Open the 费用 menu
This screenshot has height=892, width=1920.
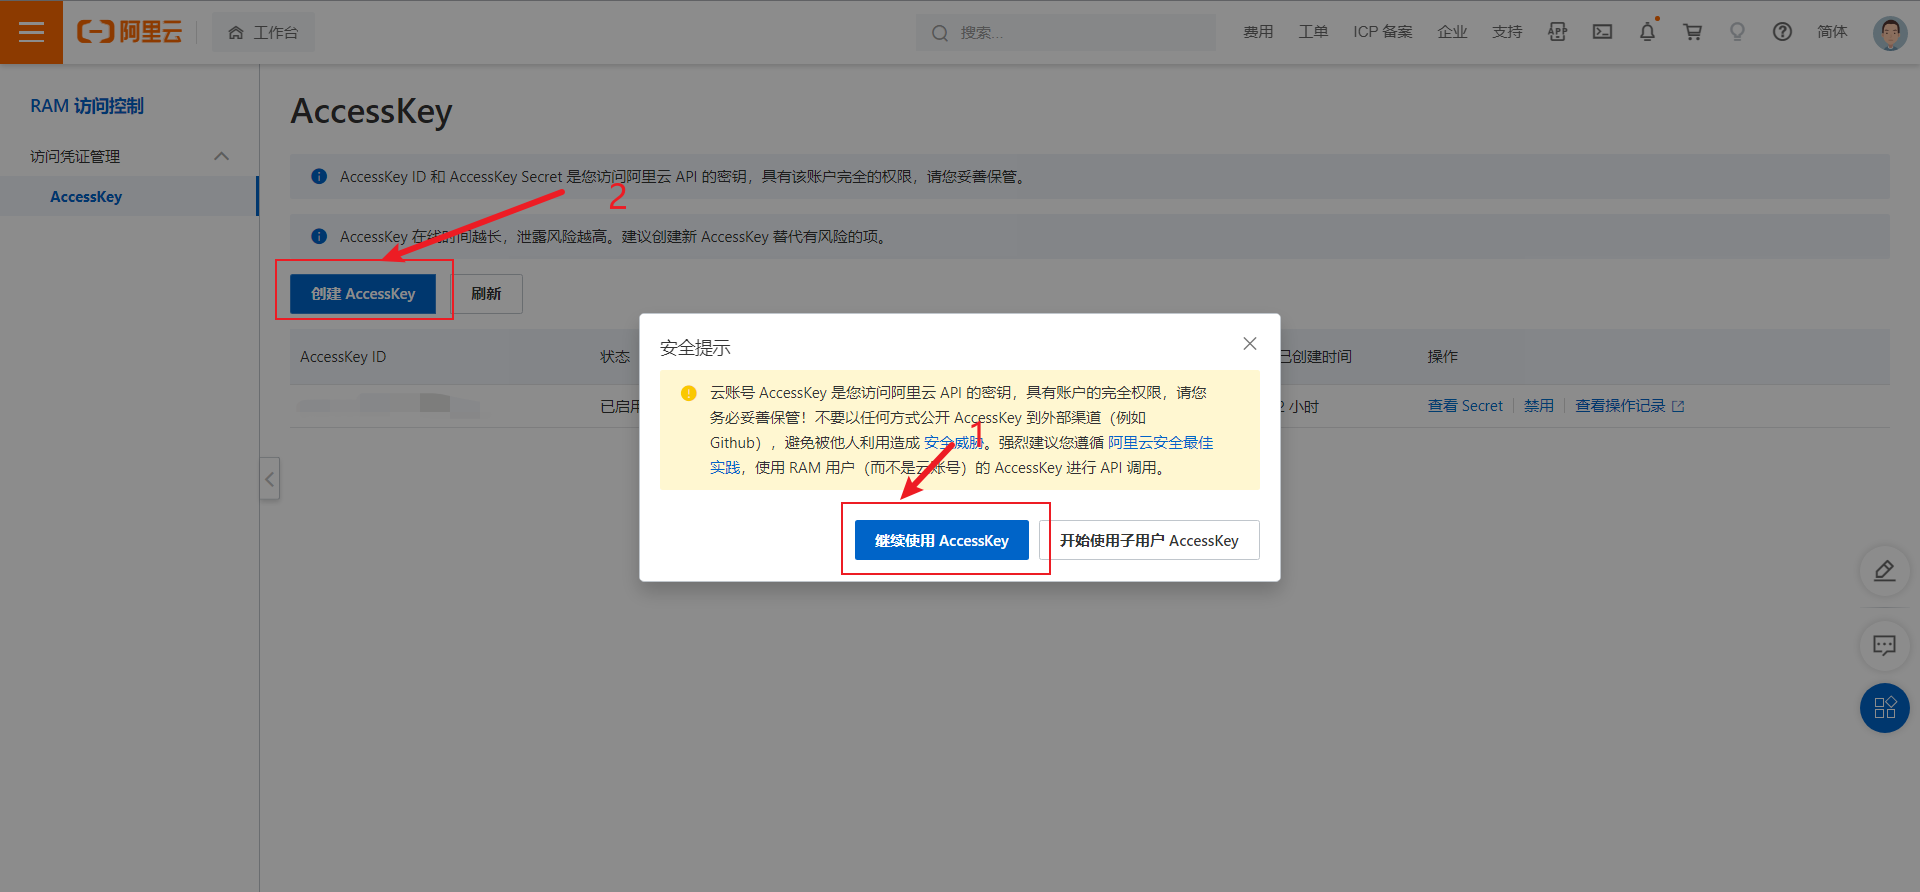click(1258, 32)
